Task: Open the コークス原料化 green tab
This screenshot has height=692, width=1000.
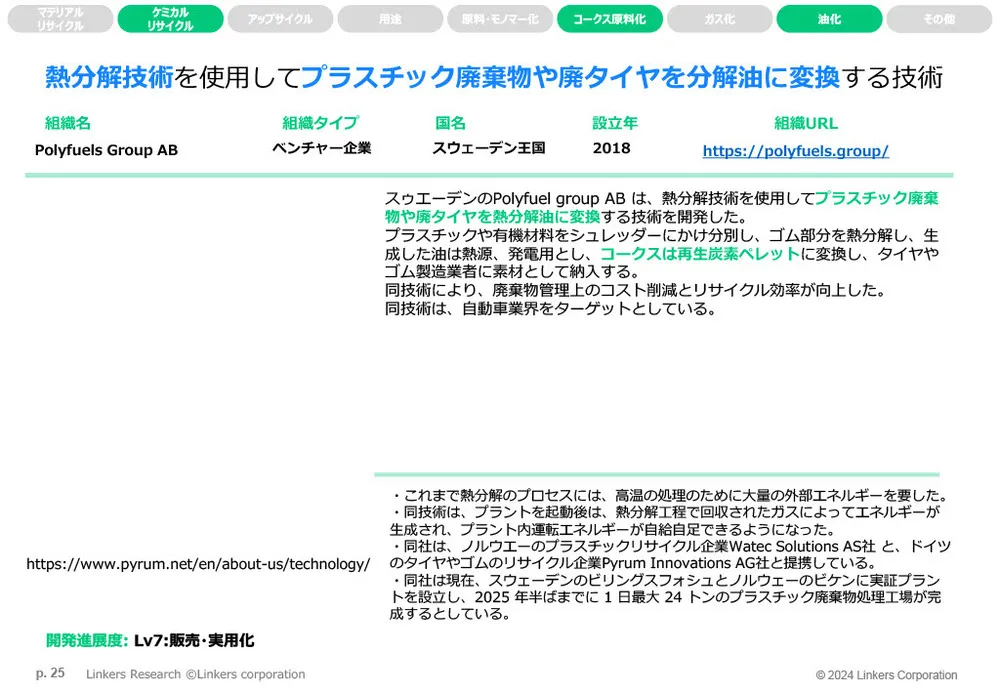Action: coord(610,18)
